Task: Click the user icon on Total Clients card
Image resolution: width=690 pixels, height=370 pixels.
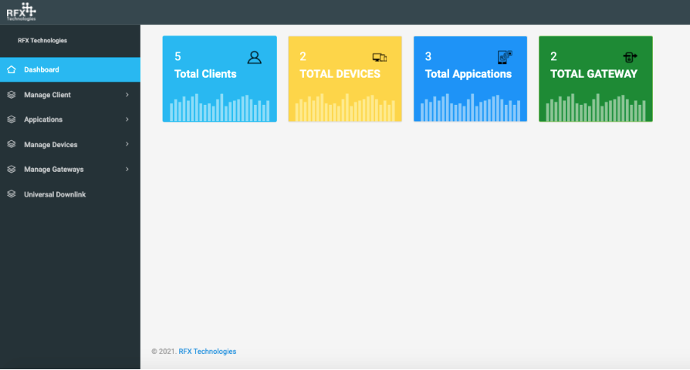Action: coord(254,57)
